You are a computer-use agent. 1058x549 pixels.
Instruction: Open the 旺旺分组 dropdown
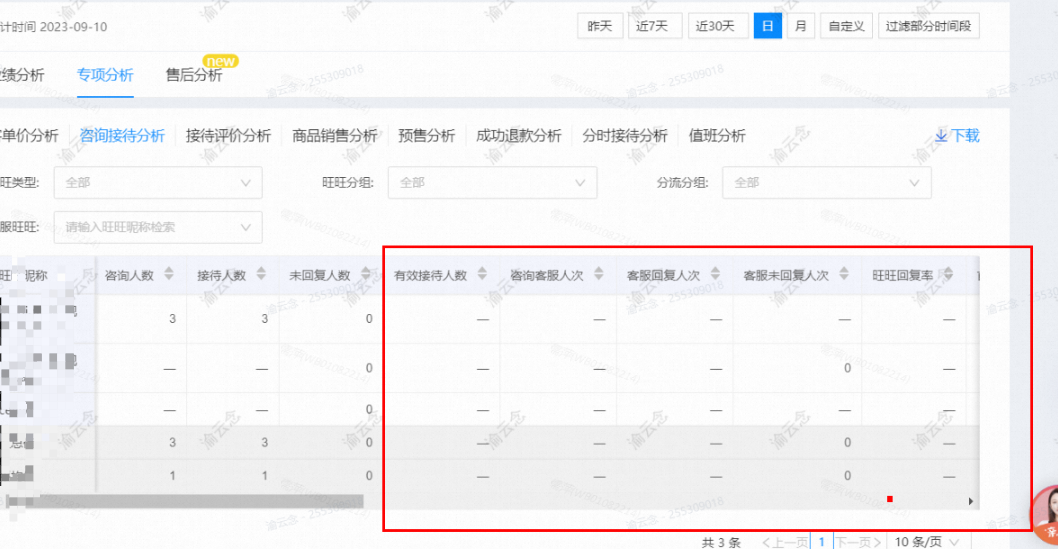pyautogui.click(x=492, y=183)
